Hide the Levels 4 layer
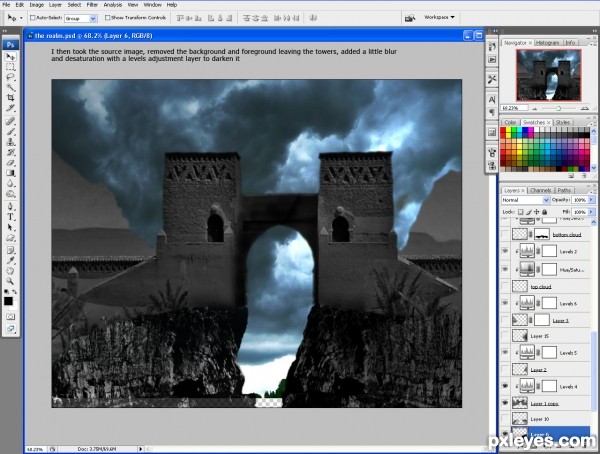Viewport: 600px width, 454px height. click(505, 386)
